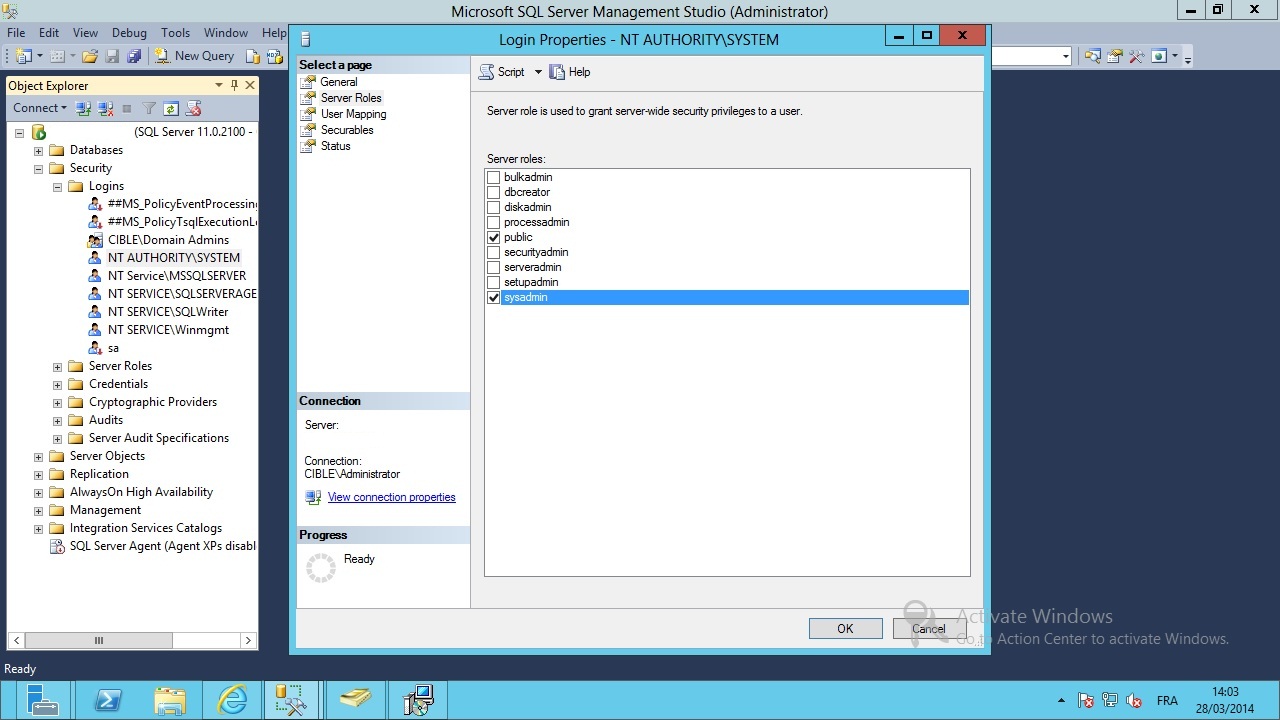
Task: Click the Analysis Services MDX Query icon
Action: click(x=273, y=56)
